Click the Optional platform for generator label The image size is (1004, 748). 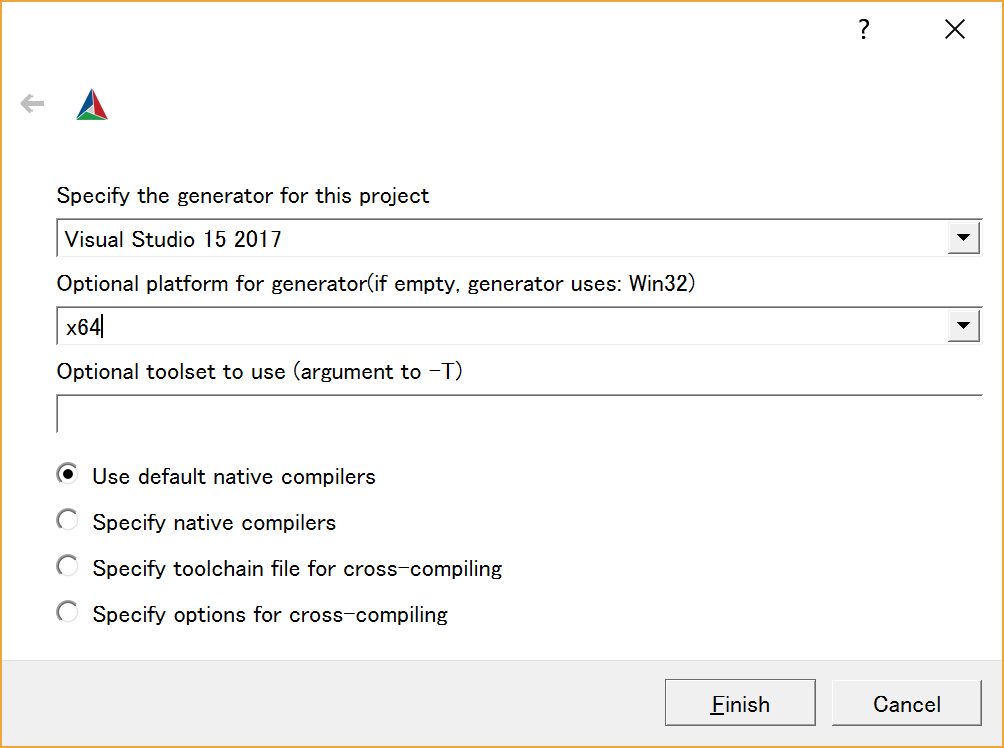pyautogui.click(x=376, y=283)
